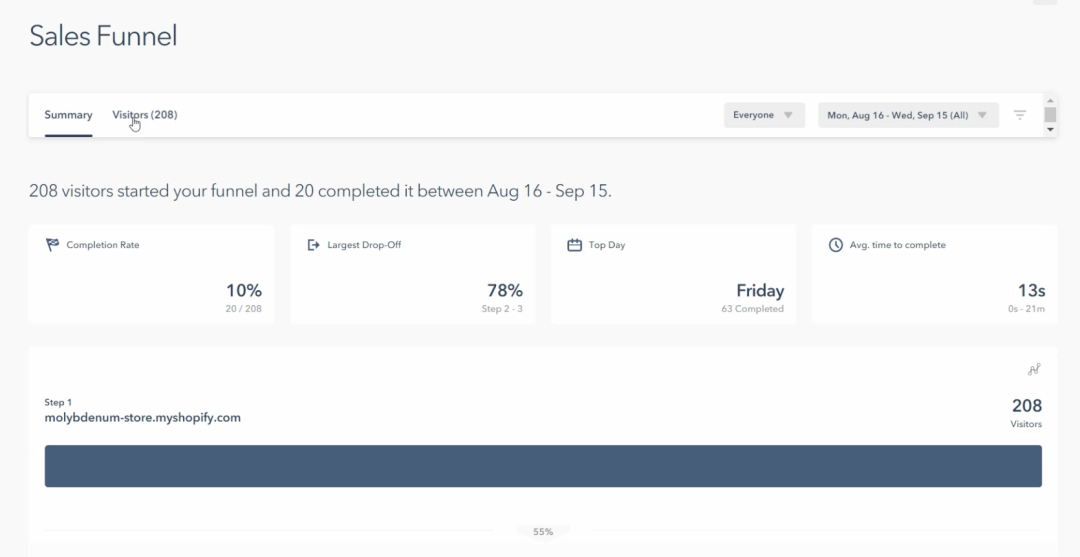1080x557 pixels.
Task: Click the Top Day calendar icon
Action: 574,245
